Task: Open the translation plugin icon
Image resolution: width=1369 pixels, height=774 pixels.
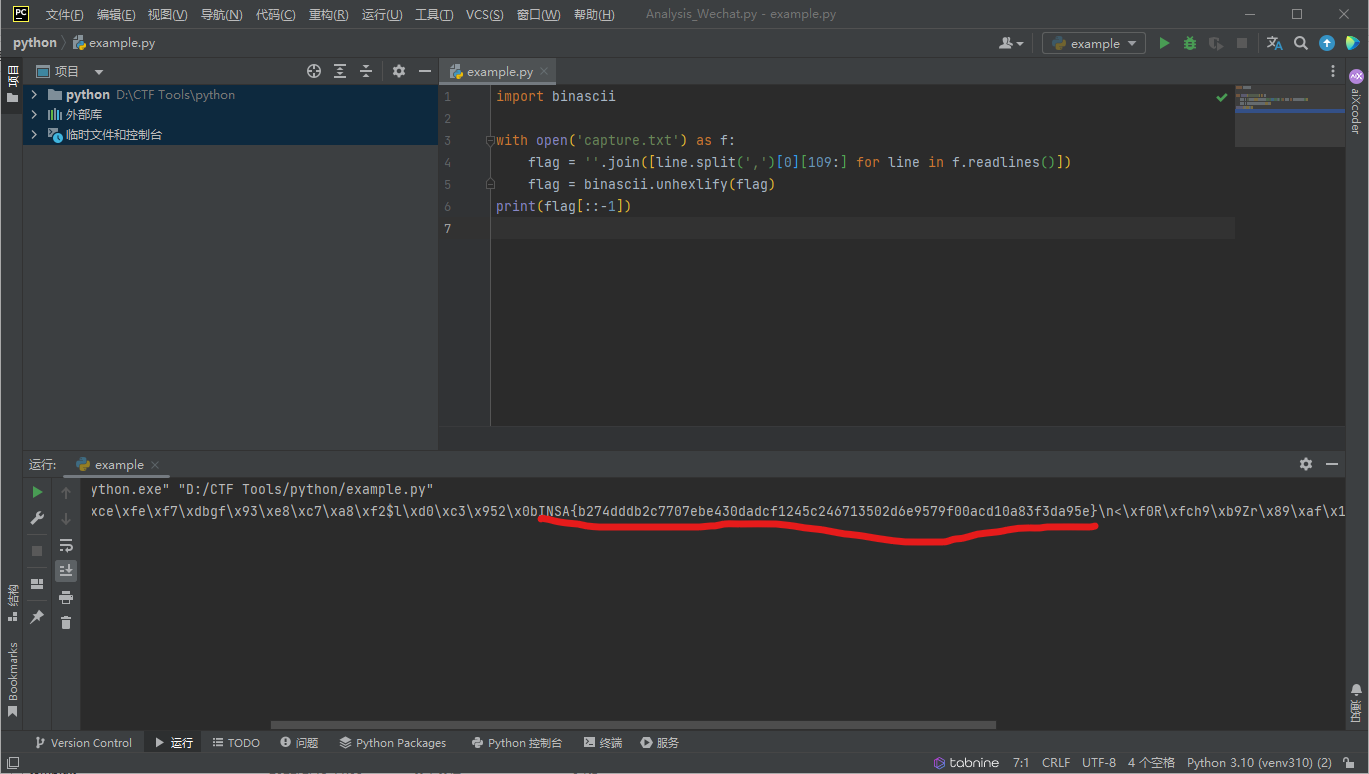Action: (1274, 43)
